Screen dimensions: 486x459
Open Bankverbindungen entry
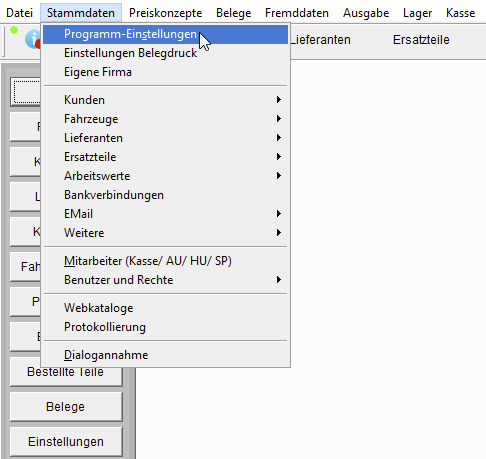165,195
